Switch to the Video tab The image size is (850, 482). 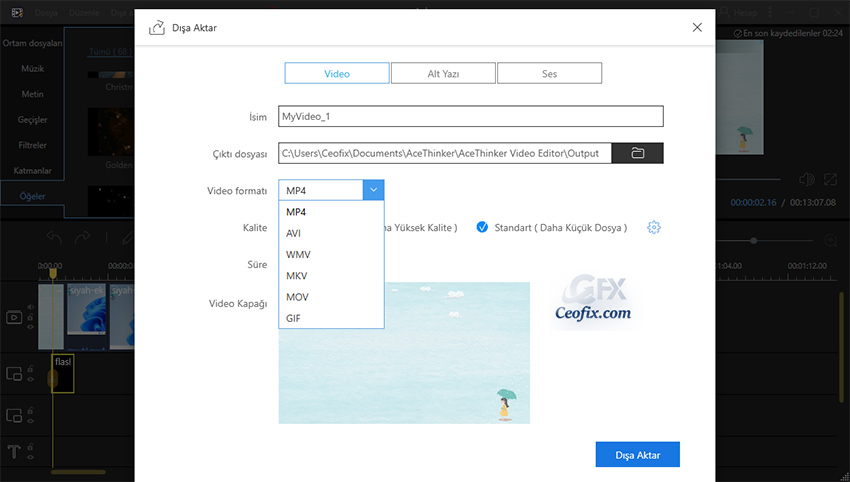coord(337,73)
